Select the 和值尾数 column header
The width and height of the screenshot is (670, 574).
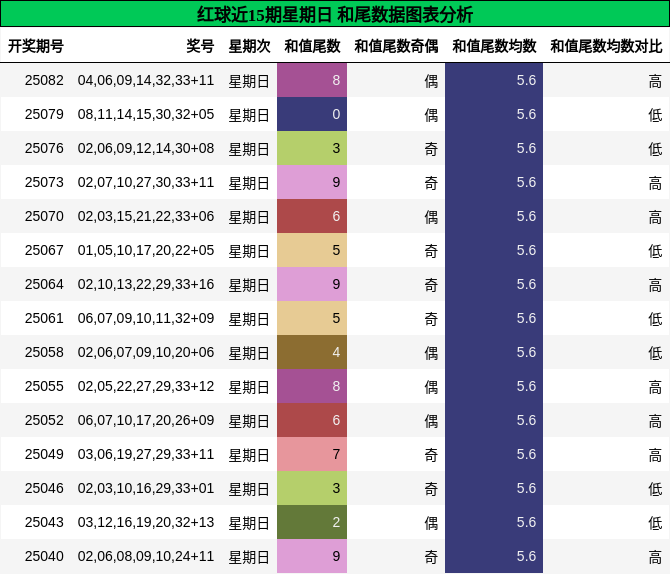[312, 46]
